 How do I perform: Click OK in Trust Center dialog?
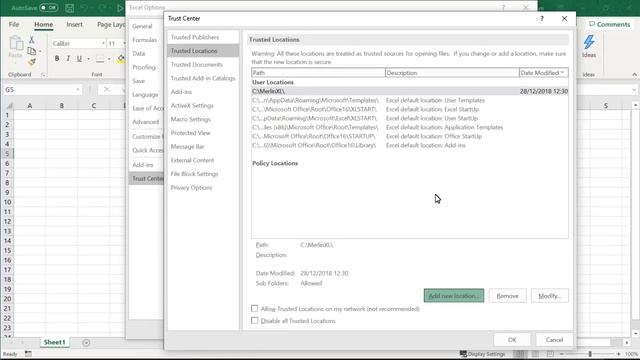click(512, 340)
